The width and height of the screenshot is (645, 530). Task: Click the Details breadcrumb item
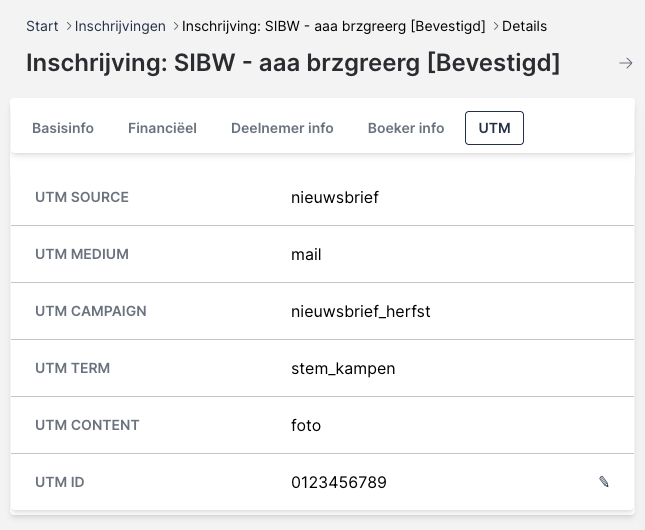pyautogui.click(x=524, y=26)
